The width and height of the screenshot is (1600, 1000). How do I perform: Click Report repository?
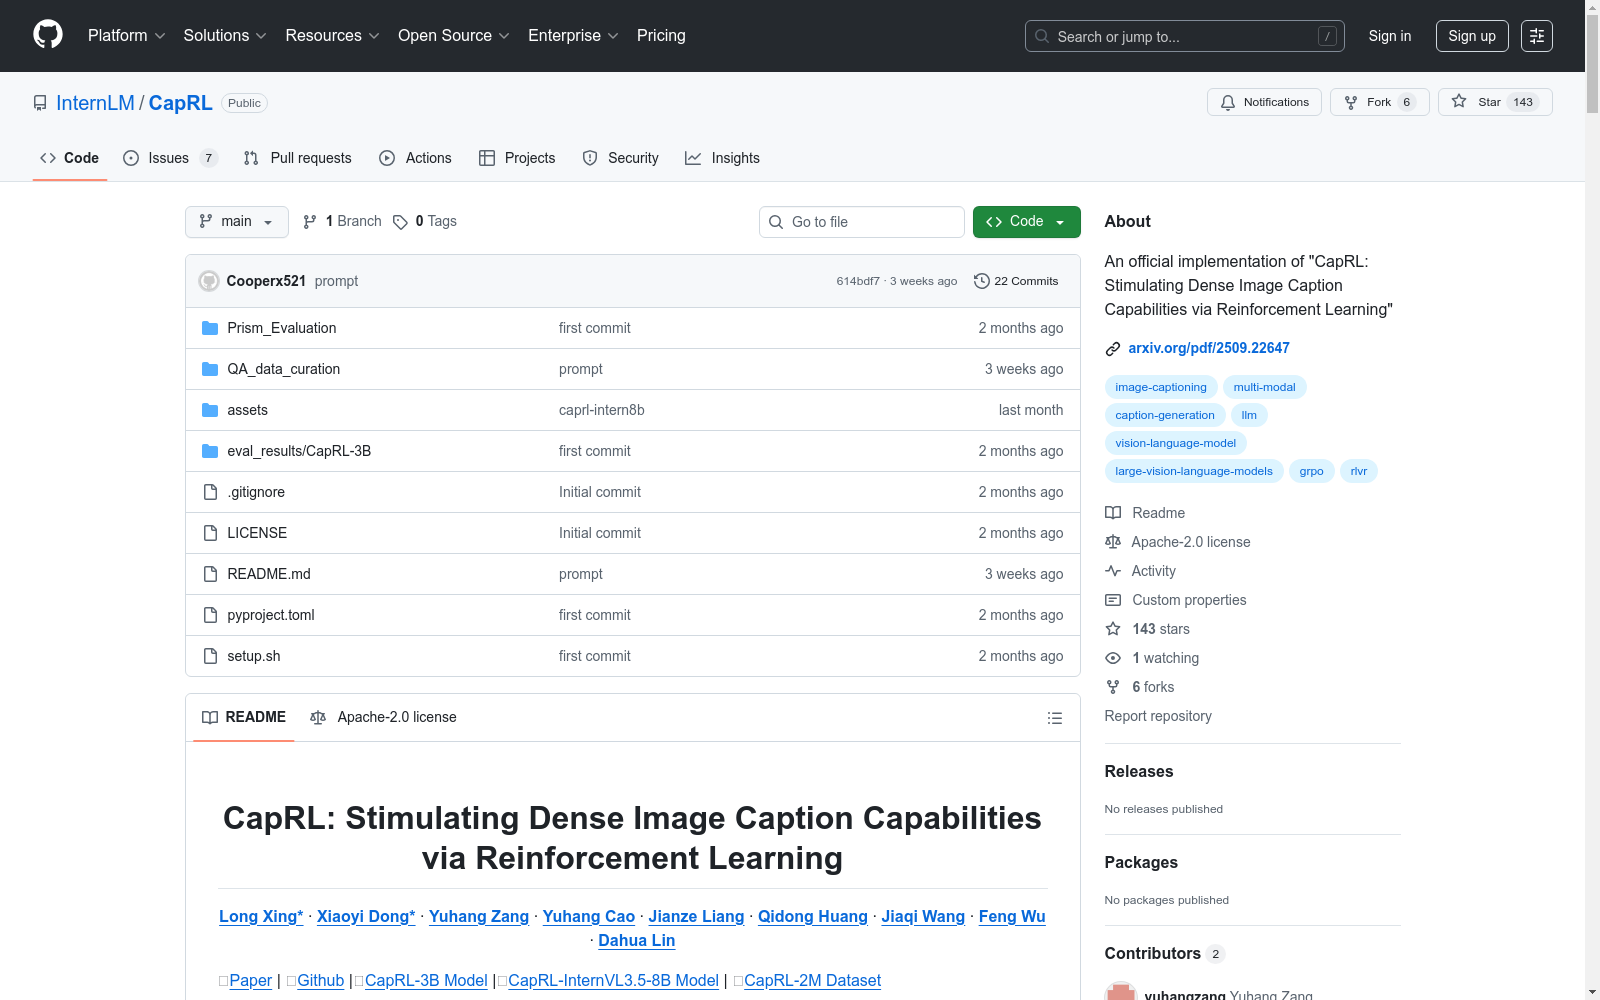pyautogui.click(x=1158, y=716)
